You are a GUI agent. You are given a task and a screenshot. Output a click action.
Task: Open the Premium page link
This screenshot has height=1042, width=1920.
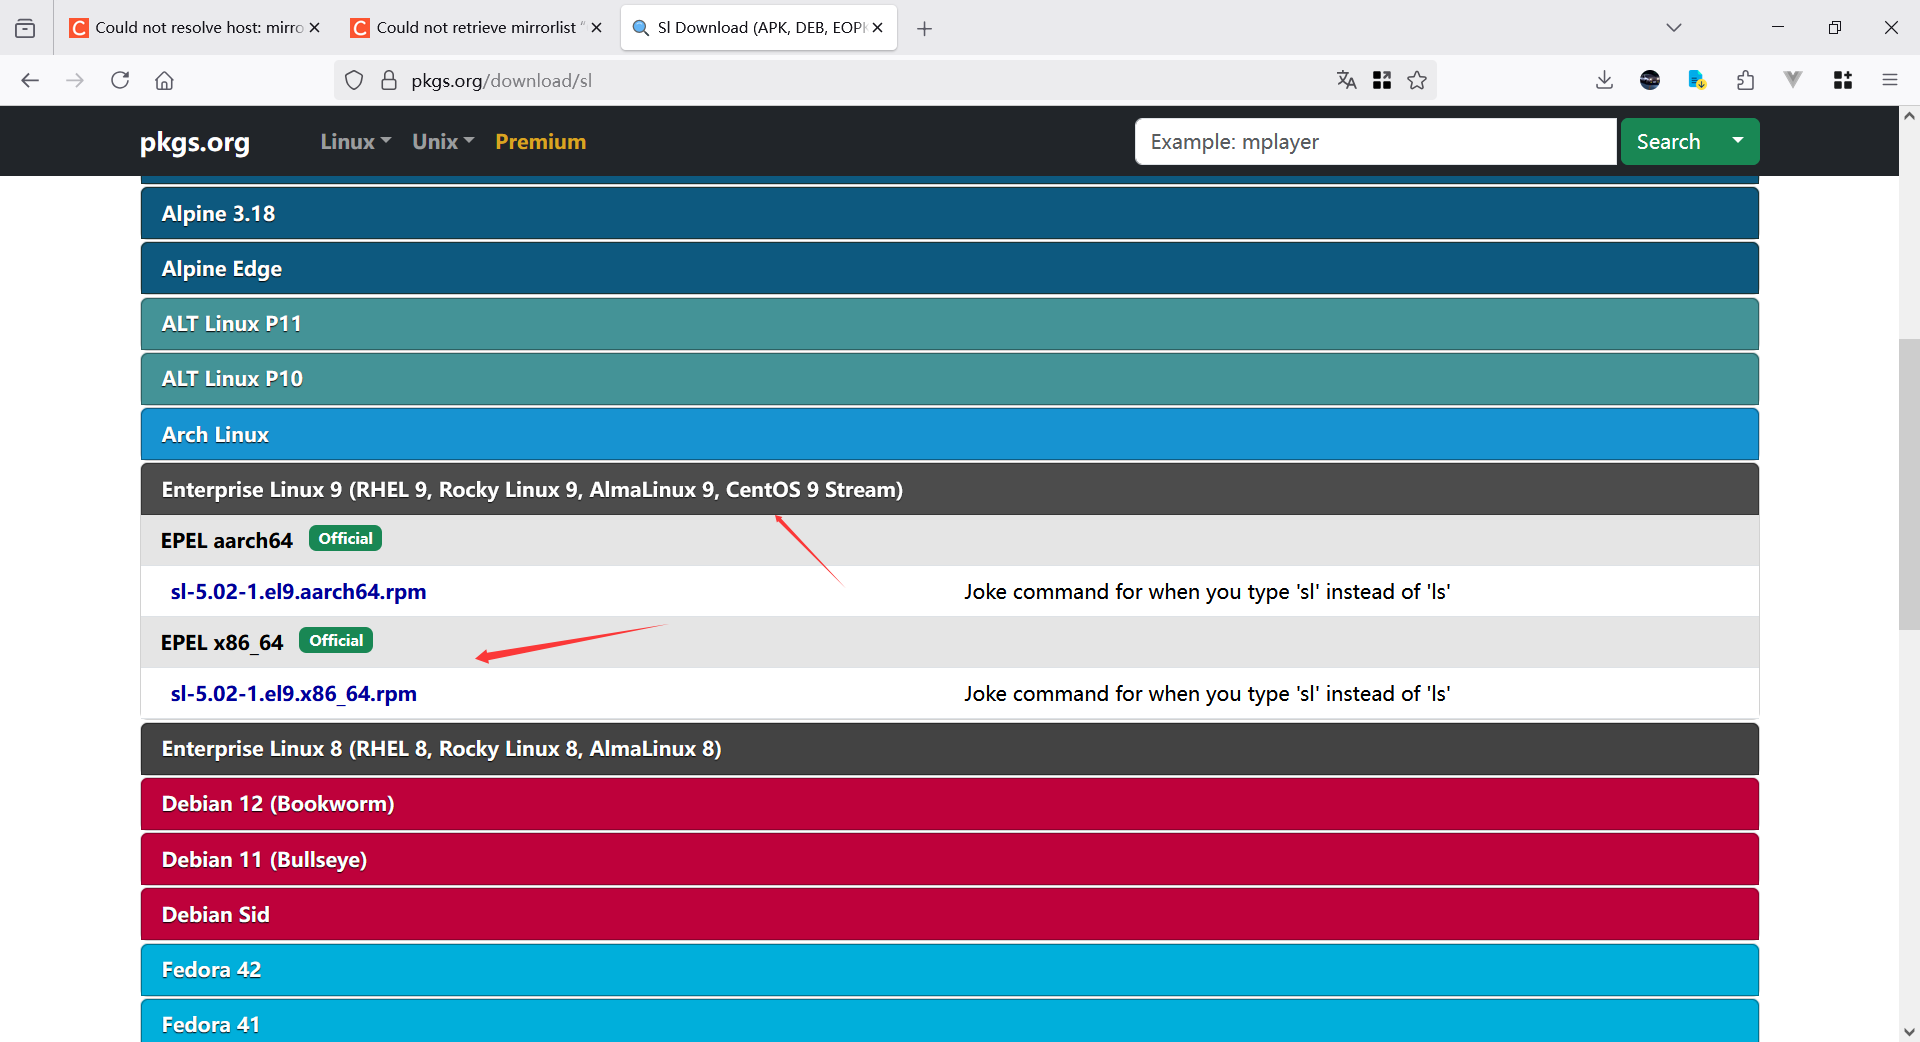[x=541, y=142]
